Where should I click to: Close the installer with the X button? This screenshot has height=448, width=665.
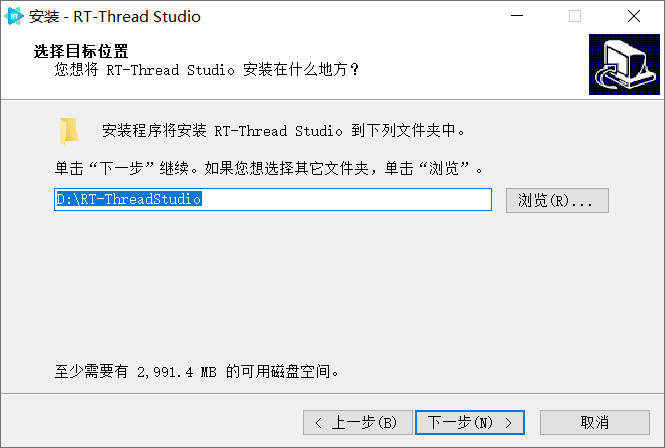[x=634, y=16]
